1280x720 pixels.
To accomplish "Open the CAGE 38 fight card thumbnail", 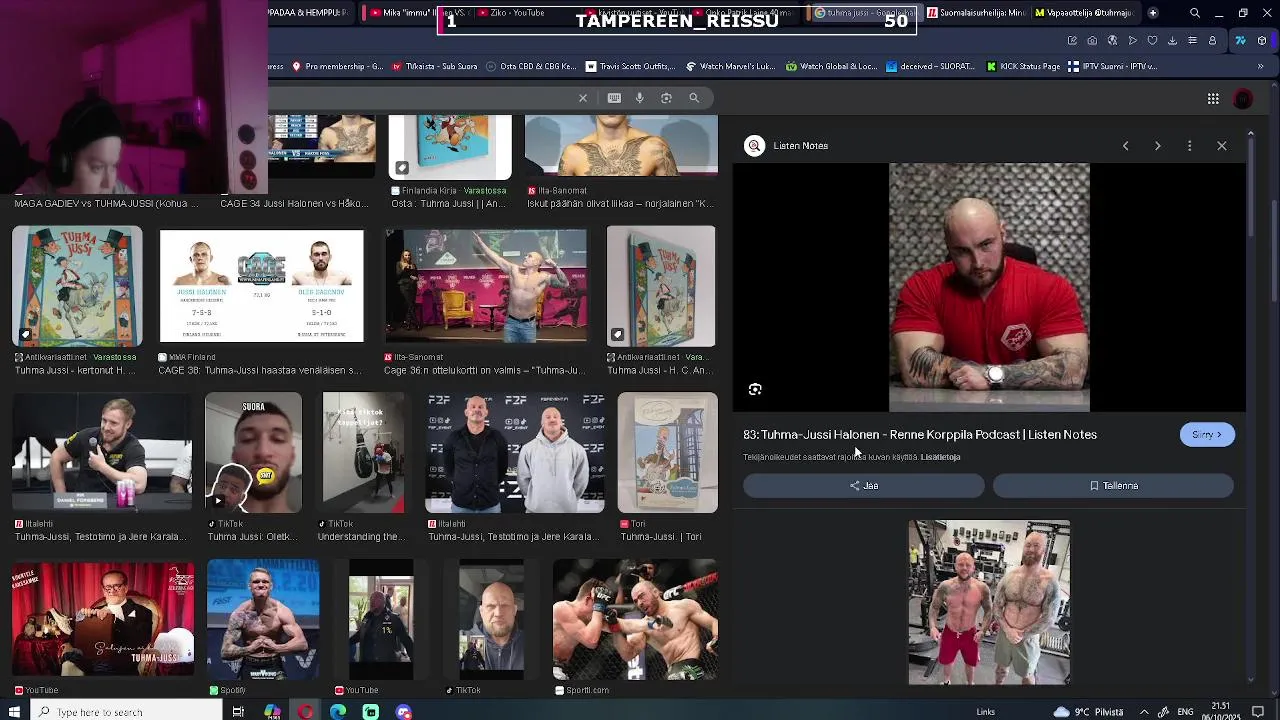I will (261, 286).
